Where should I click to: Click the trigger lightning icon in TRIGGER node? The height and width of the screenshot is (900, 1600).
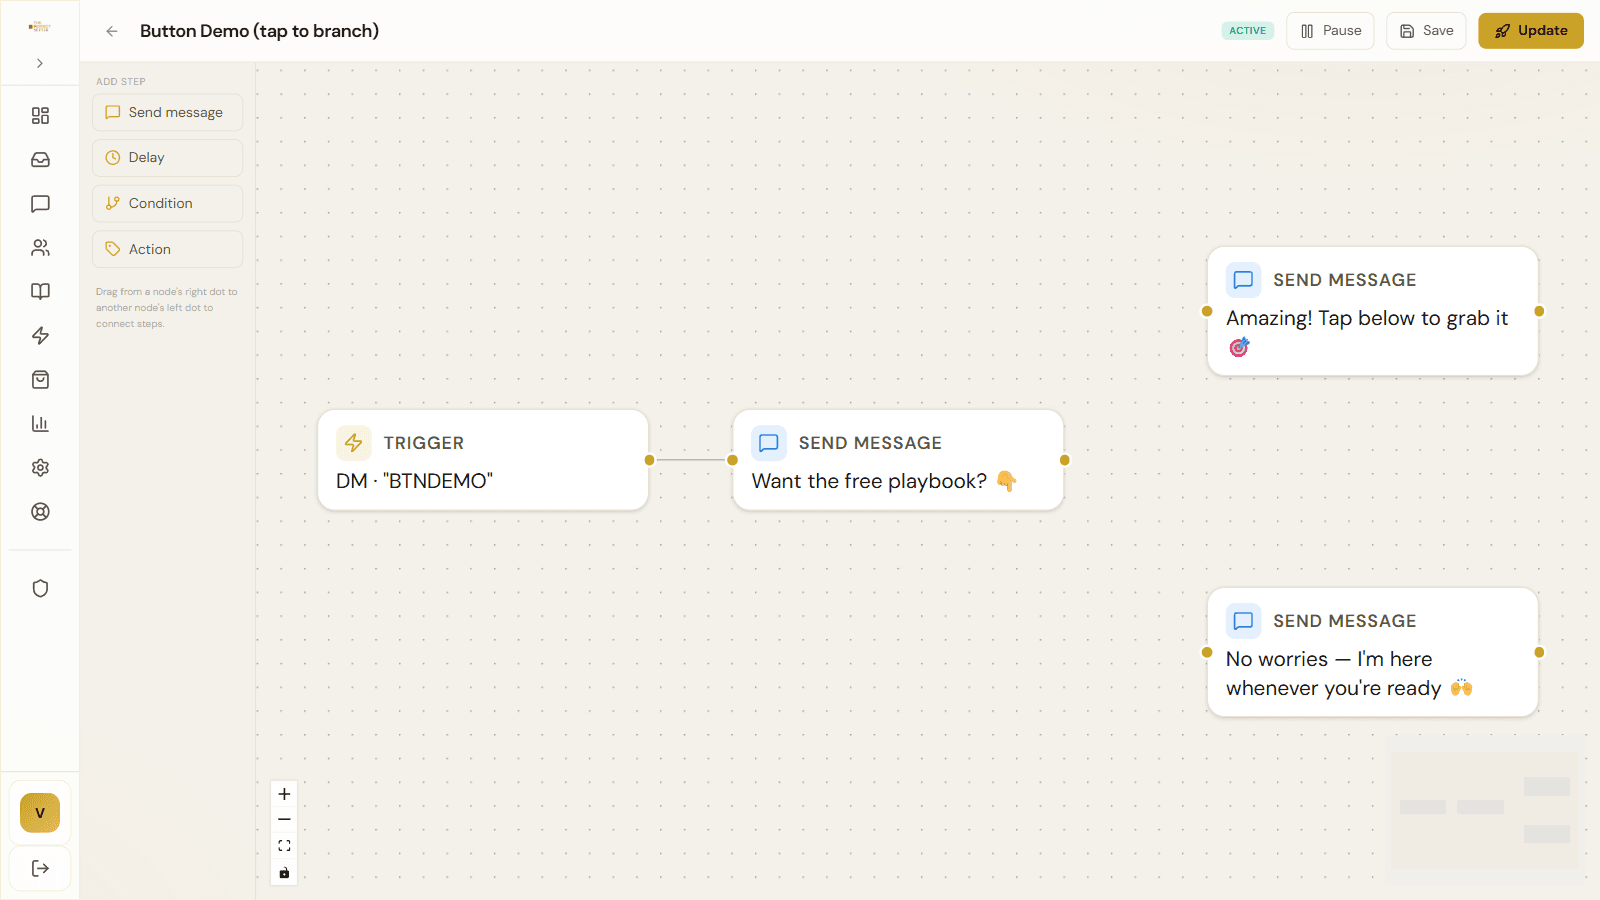point(353,443)
